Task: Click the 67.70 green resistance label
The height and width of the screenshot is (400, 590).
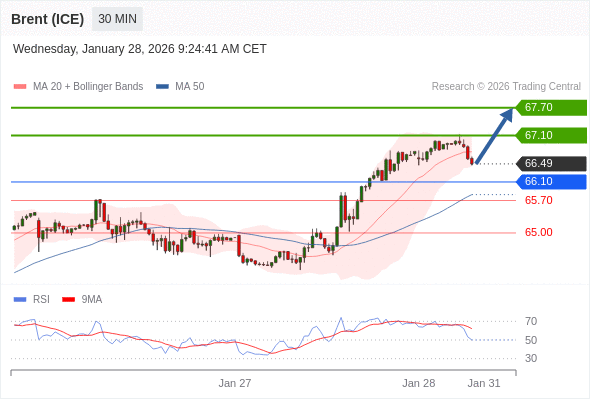Action: [x=551, y=108]
